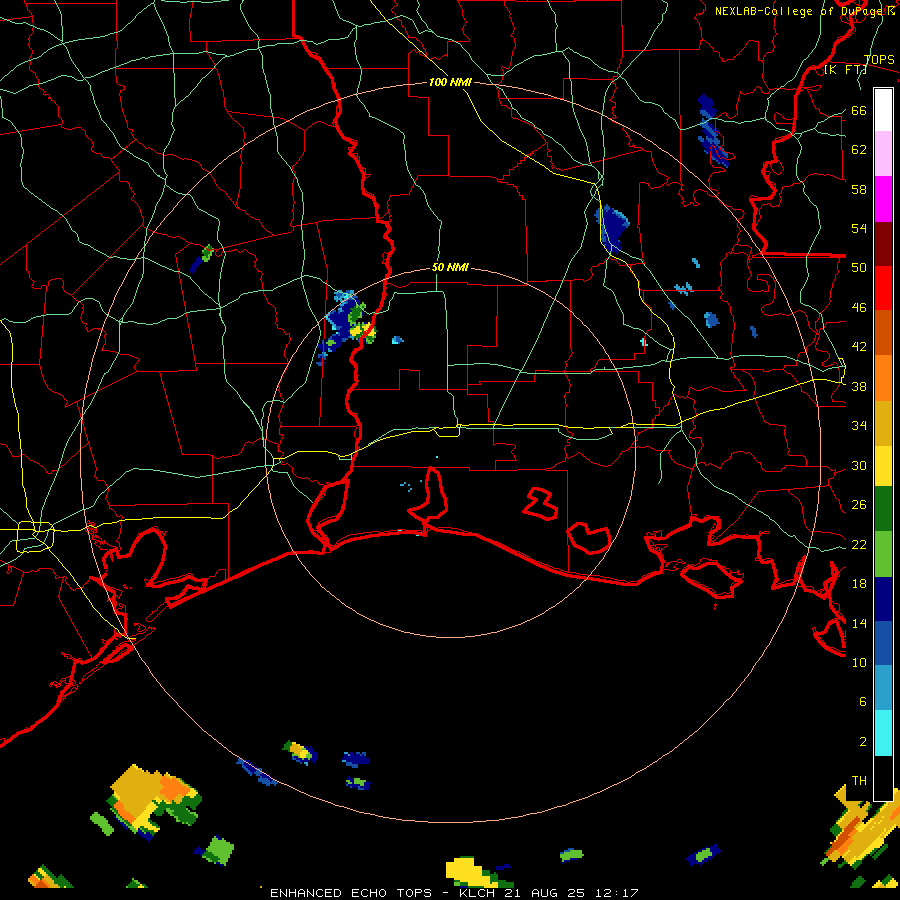Screen dimensions: 900x900
Task: Click the legend value 38
Action: pos(859,386)
